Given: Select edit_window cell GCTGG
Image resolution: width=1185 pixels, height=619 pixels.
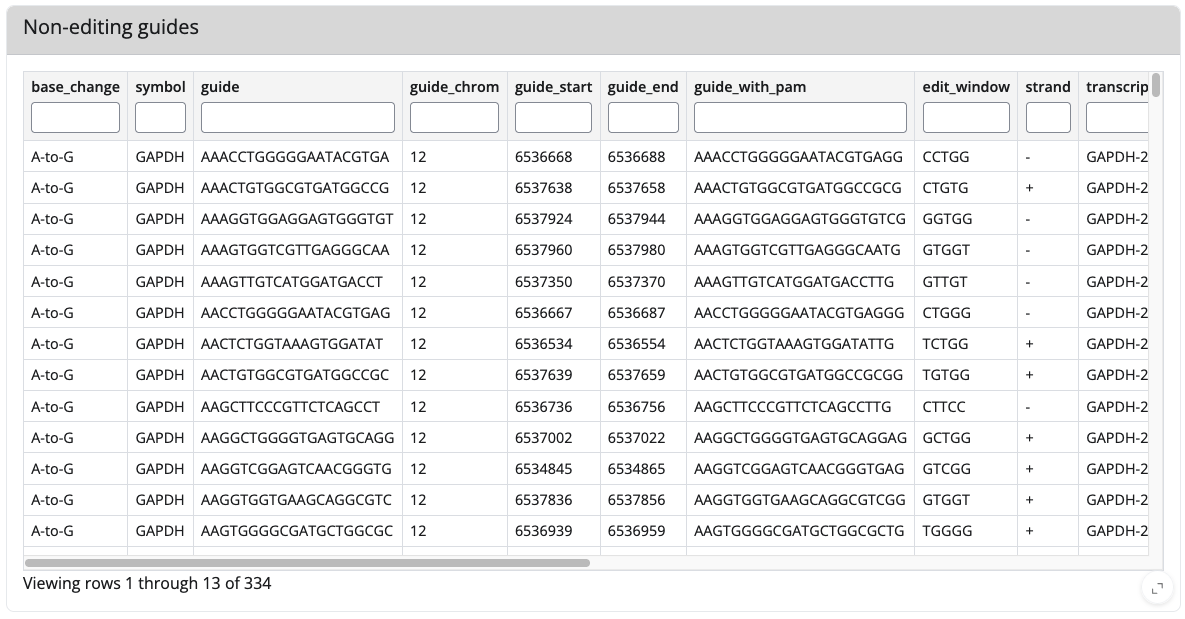Looking at the screenshot, I should [947, 438].
